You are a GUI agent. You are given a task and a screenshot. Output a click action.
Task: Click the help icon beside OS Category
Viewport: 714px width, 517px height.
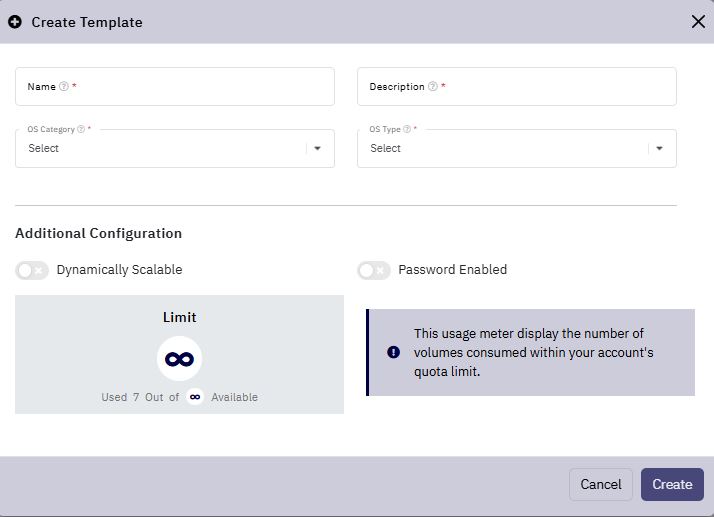pos(81,129)
